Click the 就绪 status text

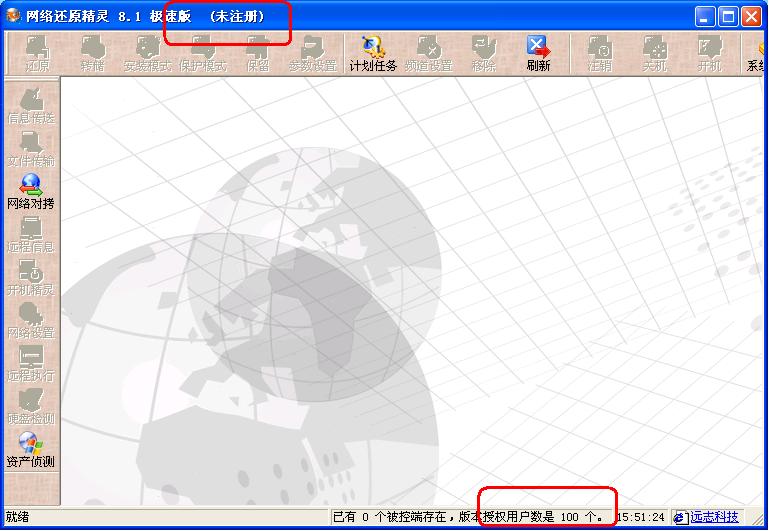[x=17, y=517]
